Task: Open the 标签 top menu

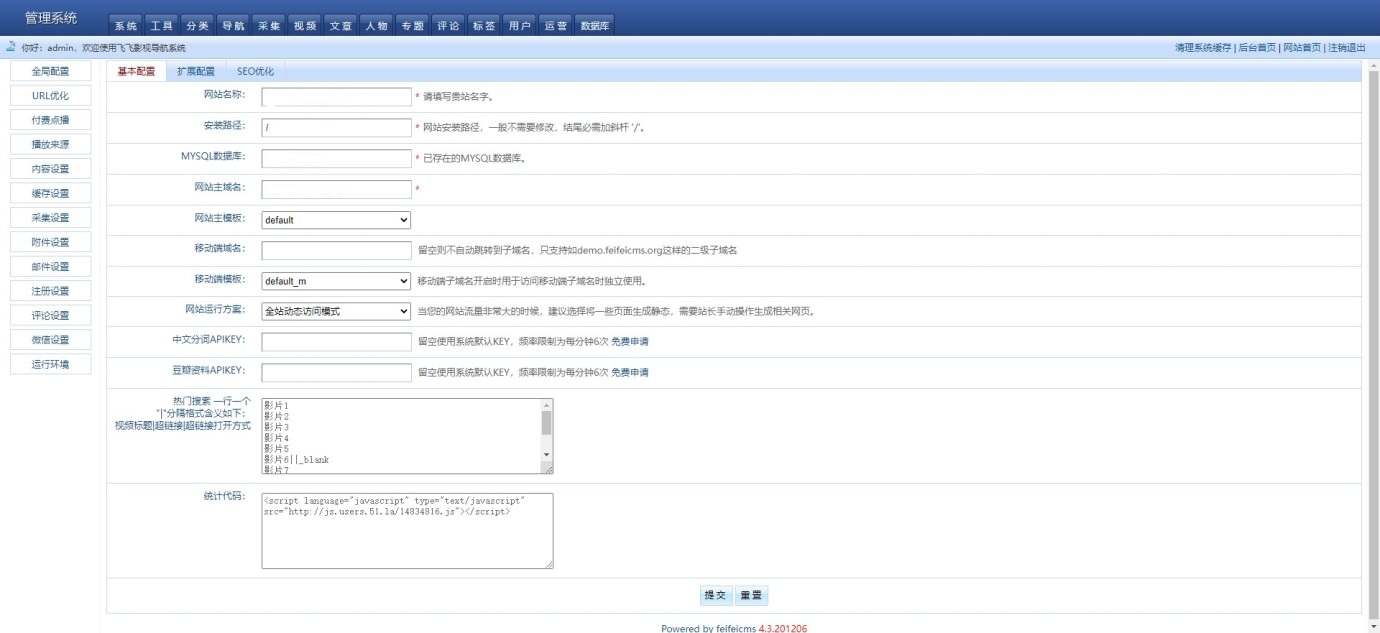Action: pos(485,26)
